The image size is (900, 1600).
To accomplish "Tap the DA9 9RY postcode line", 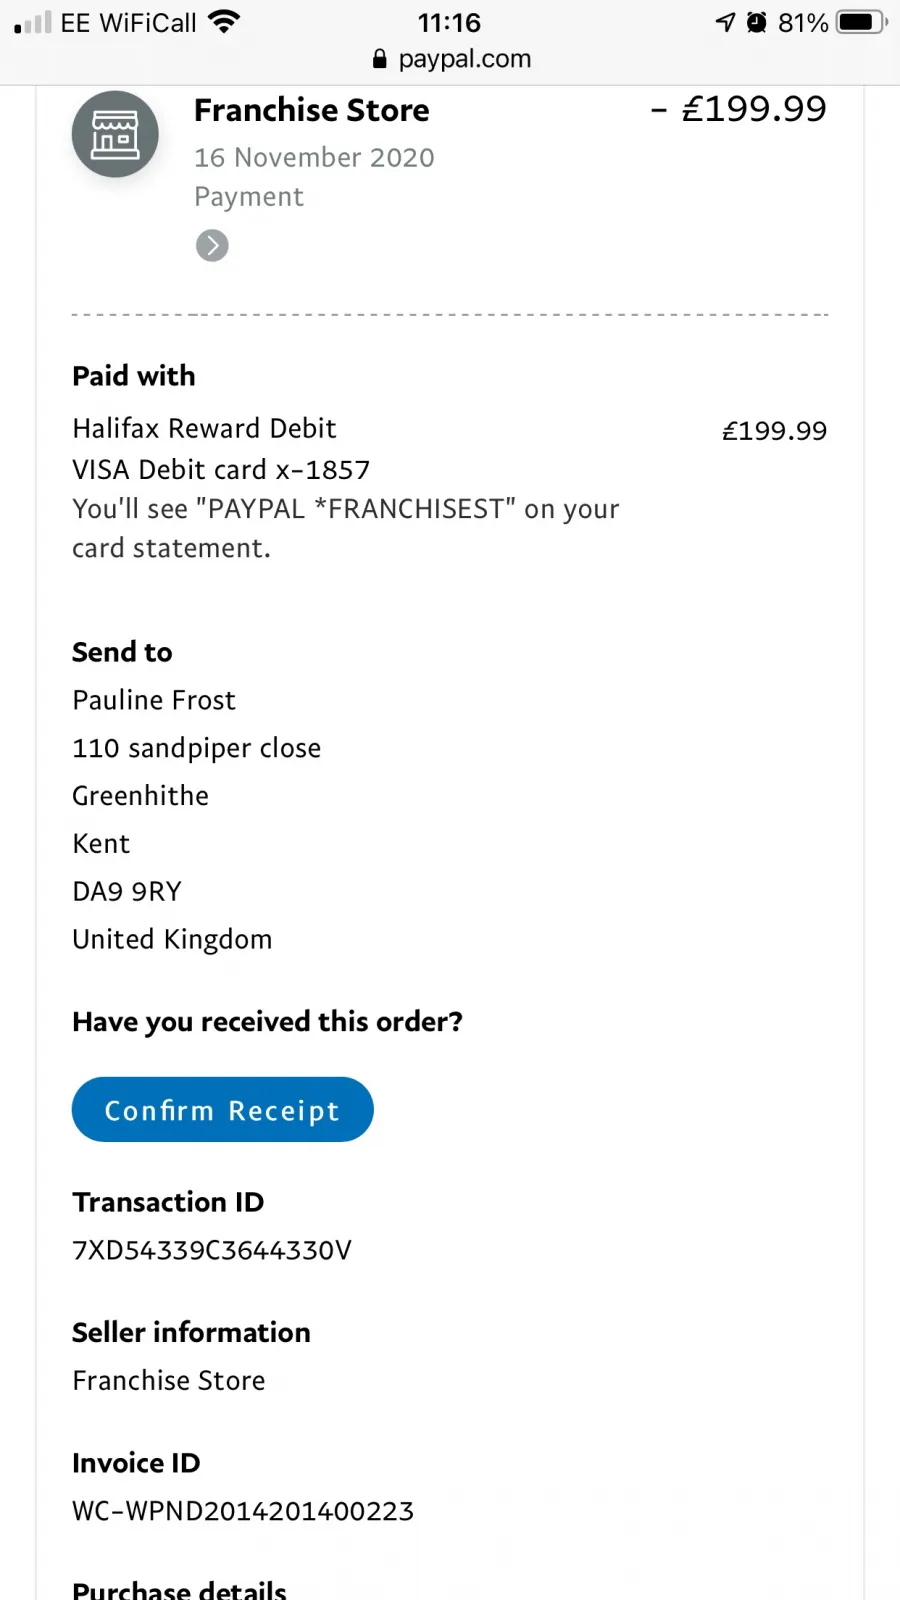I will tap(127, 891).
